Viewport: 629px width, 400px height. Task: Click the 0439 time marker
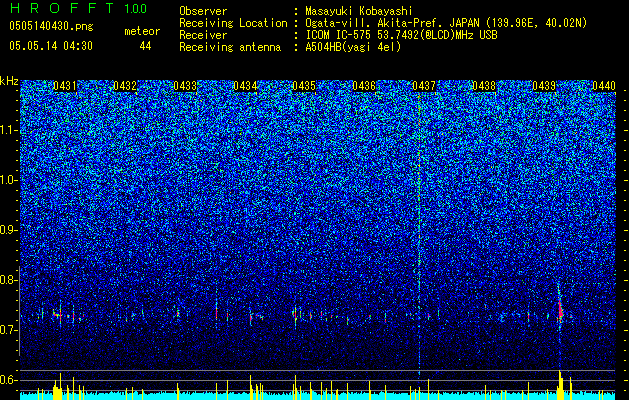(x=544, y=86)
